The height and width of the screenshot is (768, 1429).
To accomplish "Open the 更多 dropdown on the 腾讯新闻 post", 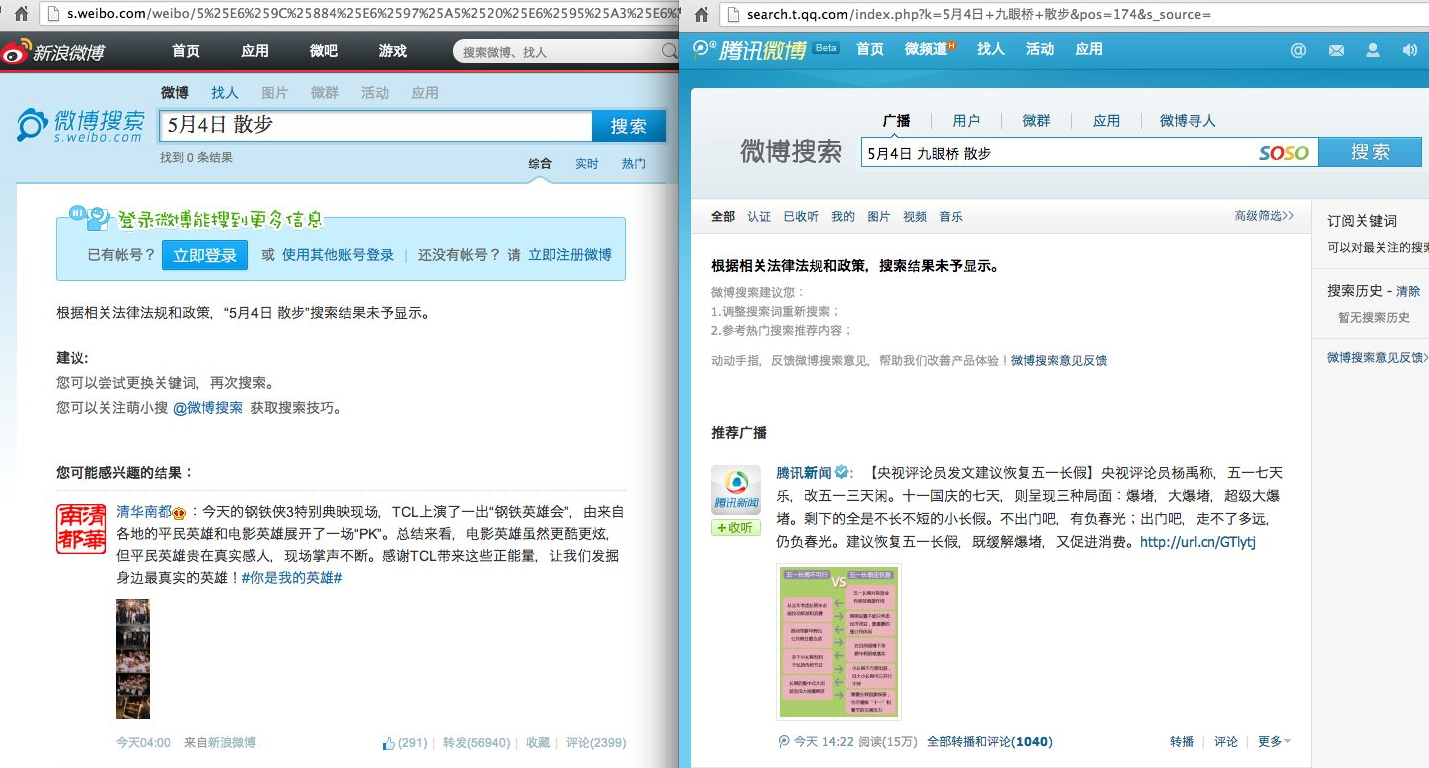I will [x=1274, y=741].
